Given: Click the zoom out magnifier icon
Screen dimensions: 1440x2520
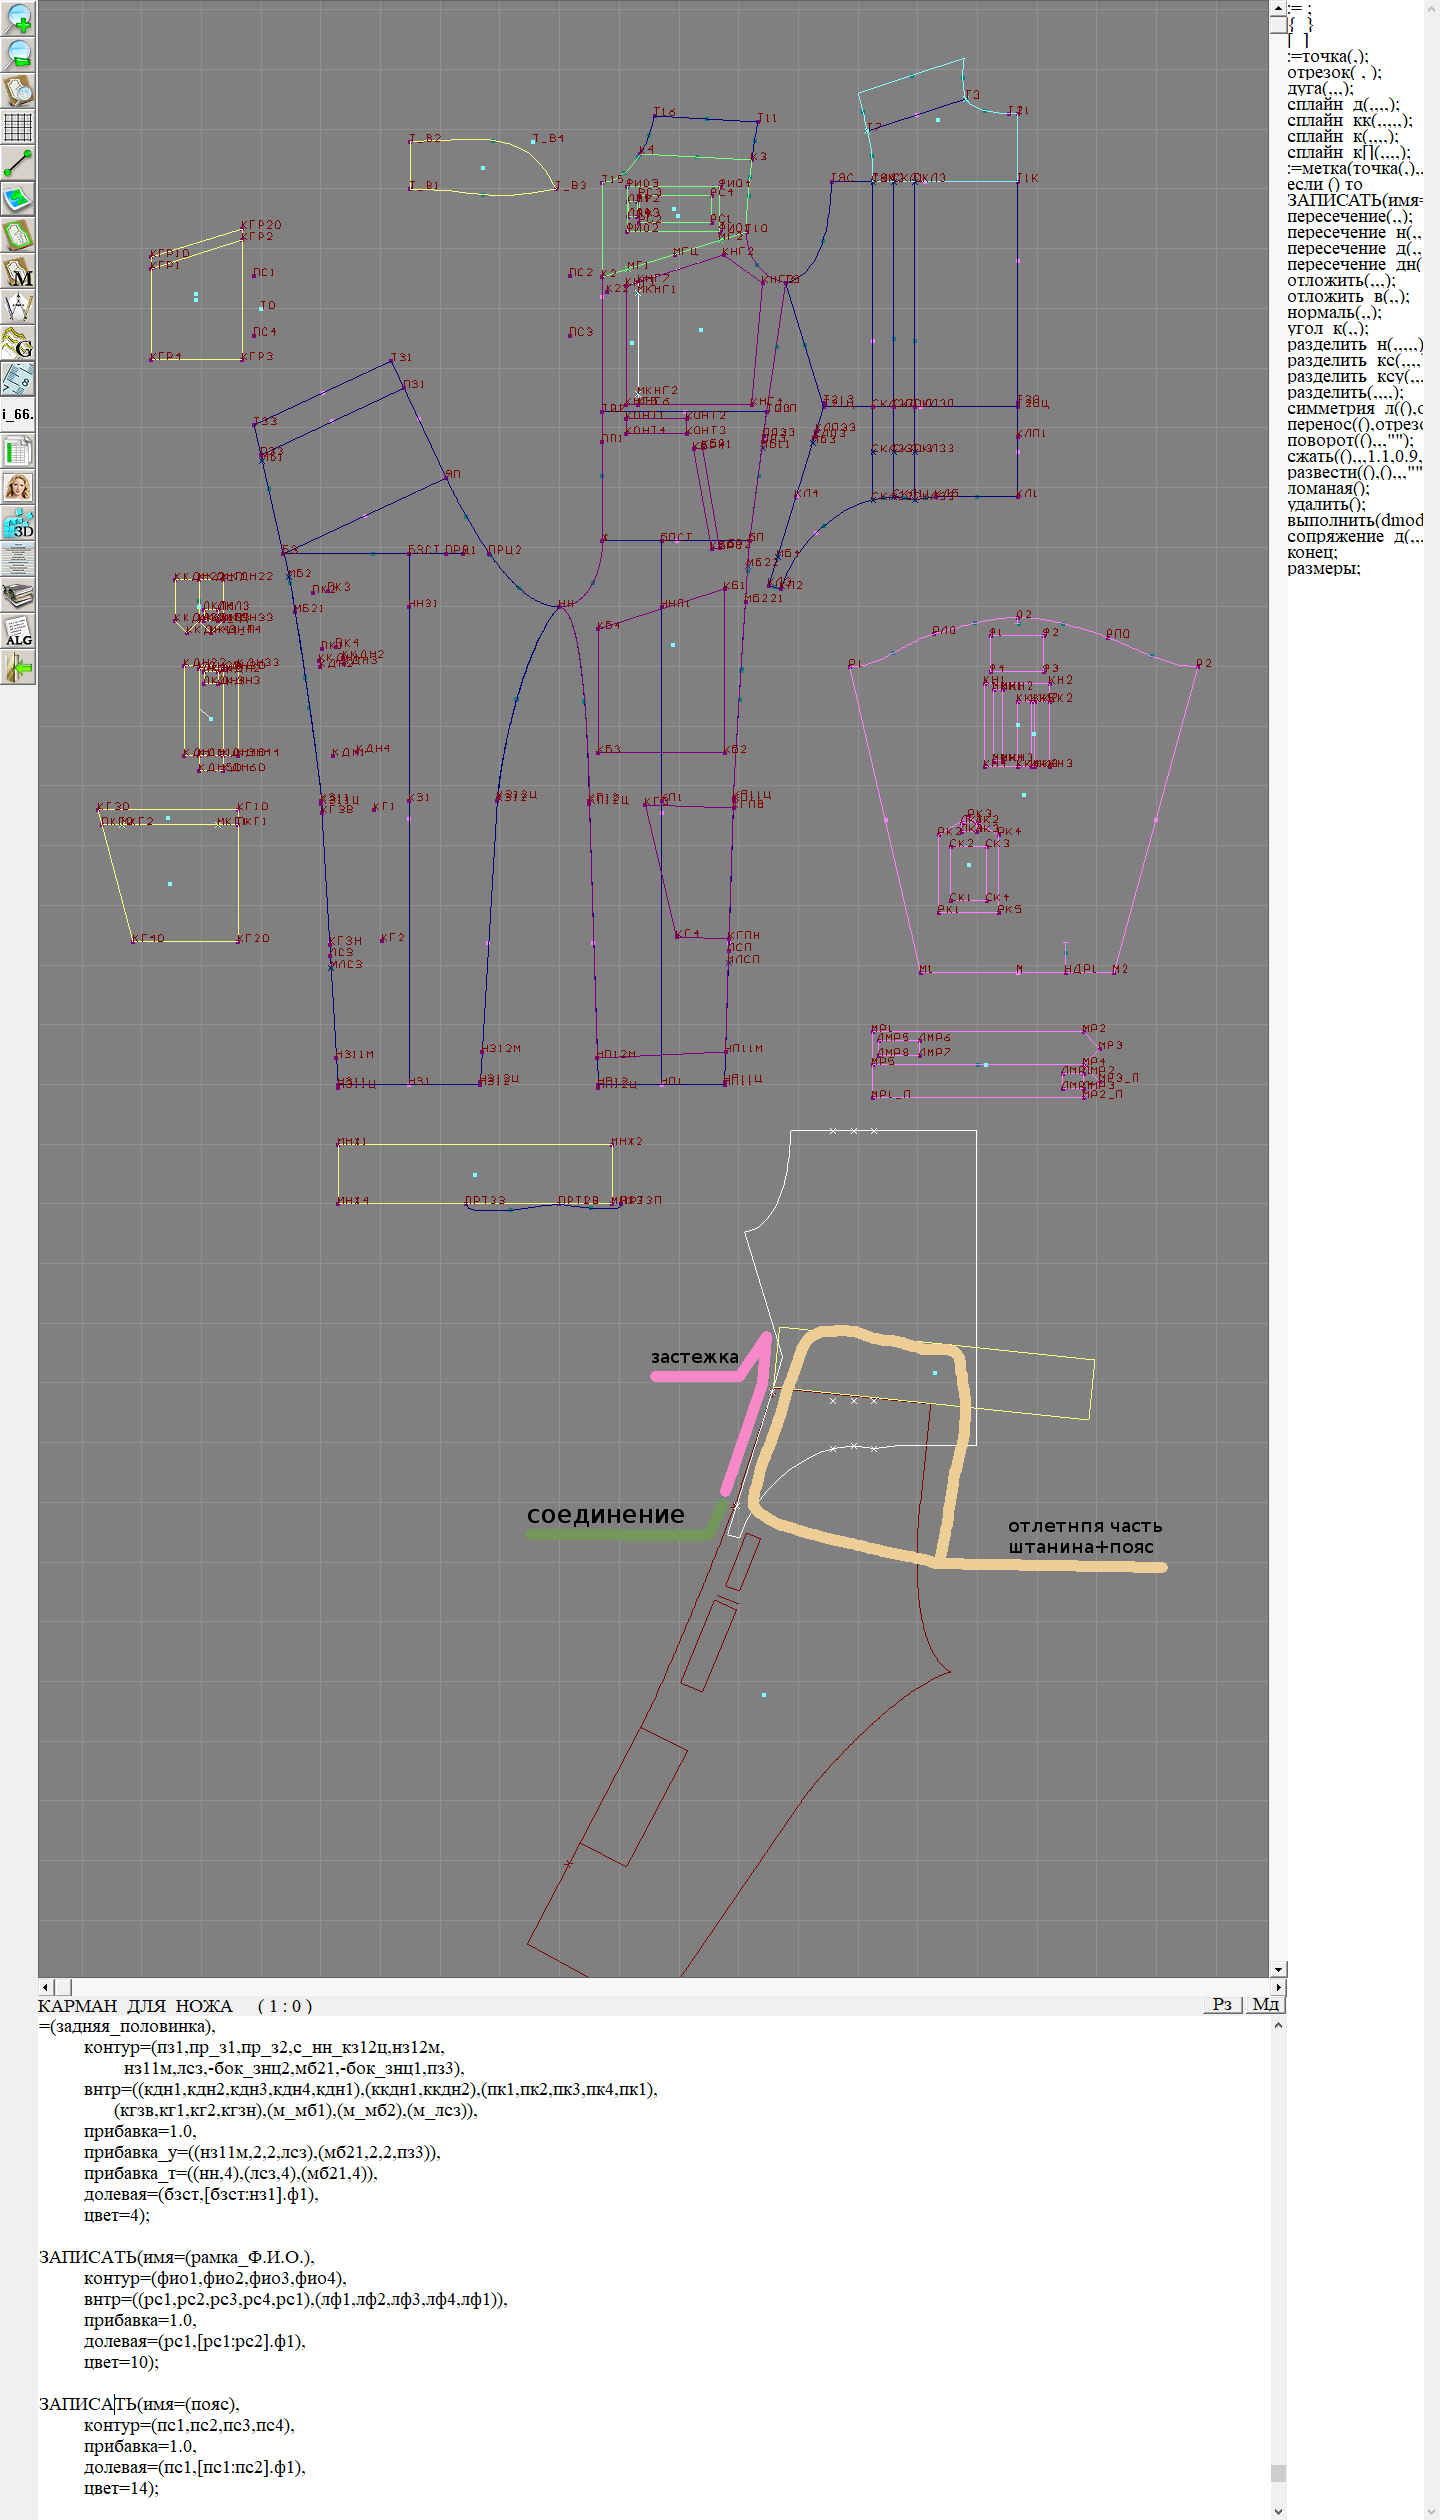Looking at the screenshot, I should (18, 54).
